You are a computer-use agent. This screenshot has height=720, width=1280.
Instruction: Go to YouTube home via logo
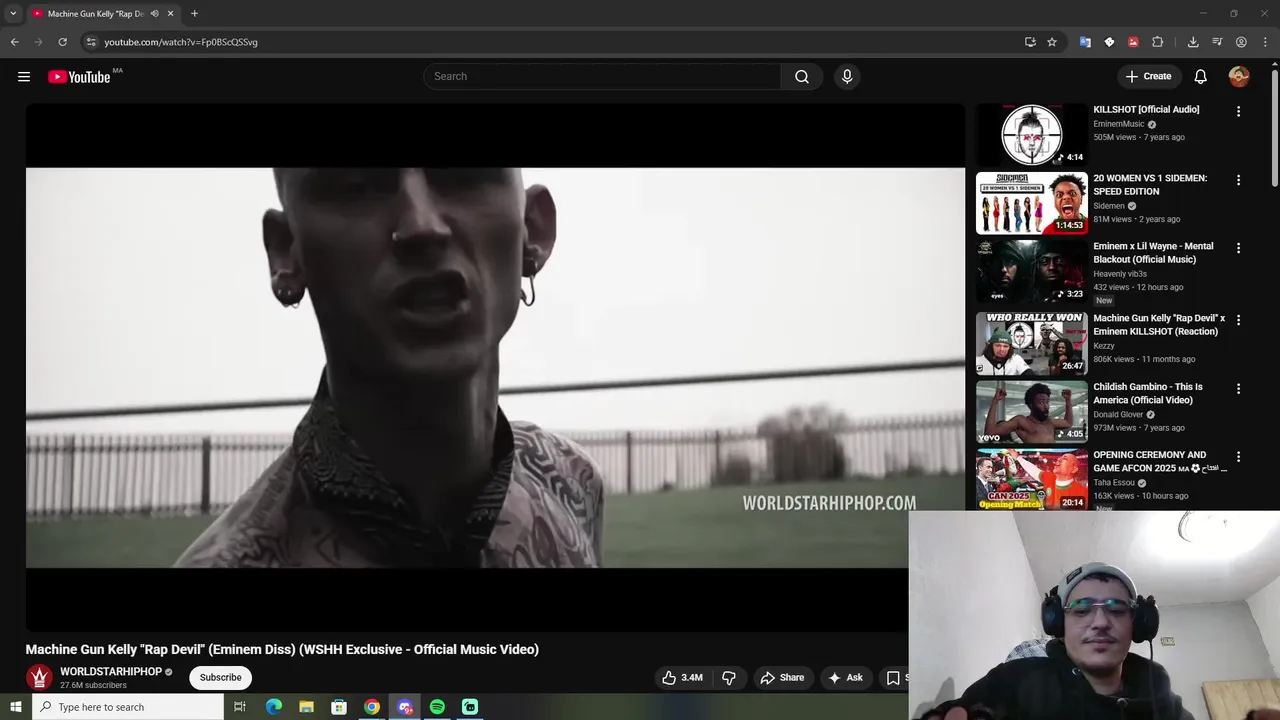[x=79, y=77]
